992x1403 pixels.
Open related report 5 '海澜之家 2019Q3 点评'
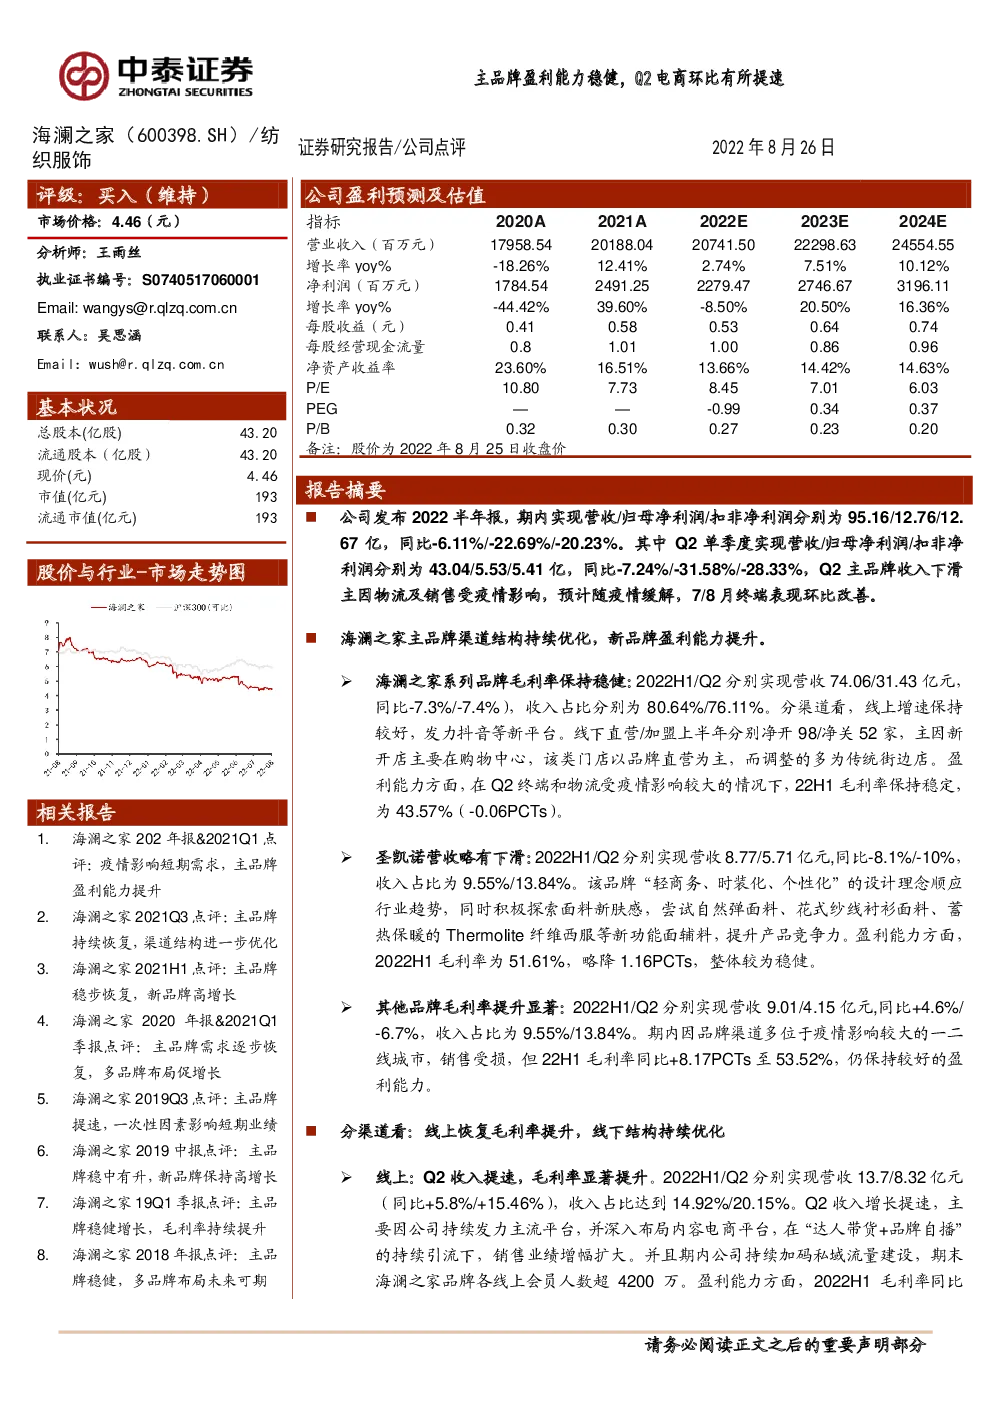(174, 1111)
